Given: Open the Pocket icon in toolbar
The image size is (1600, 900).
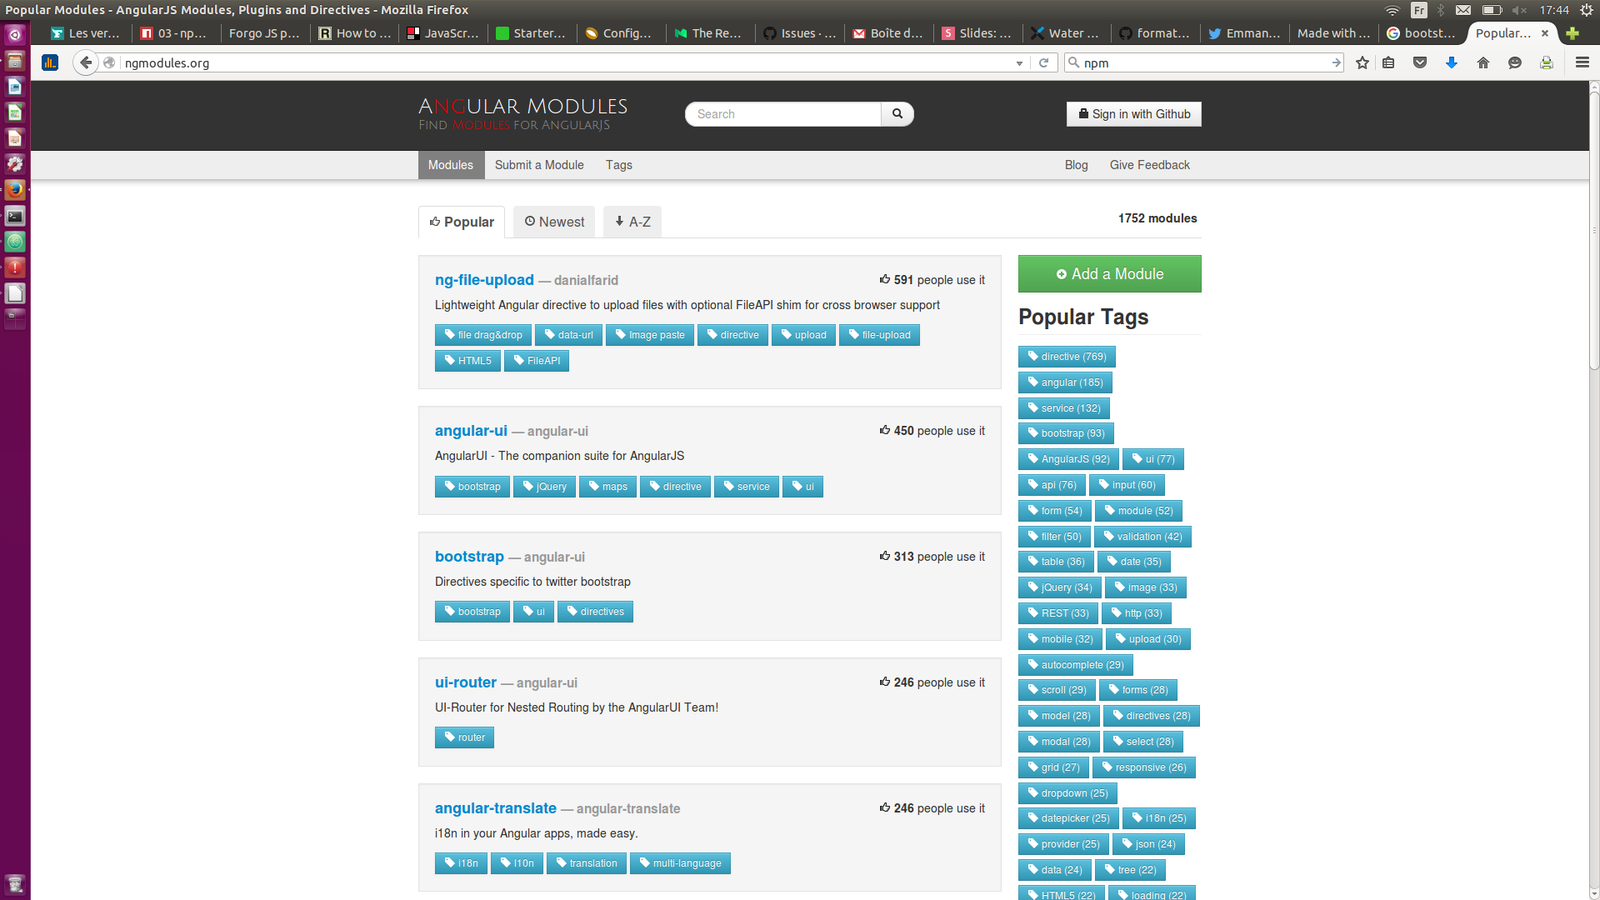Looking at the screenshot, I should 1419,62.
